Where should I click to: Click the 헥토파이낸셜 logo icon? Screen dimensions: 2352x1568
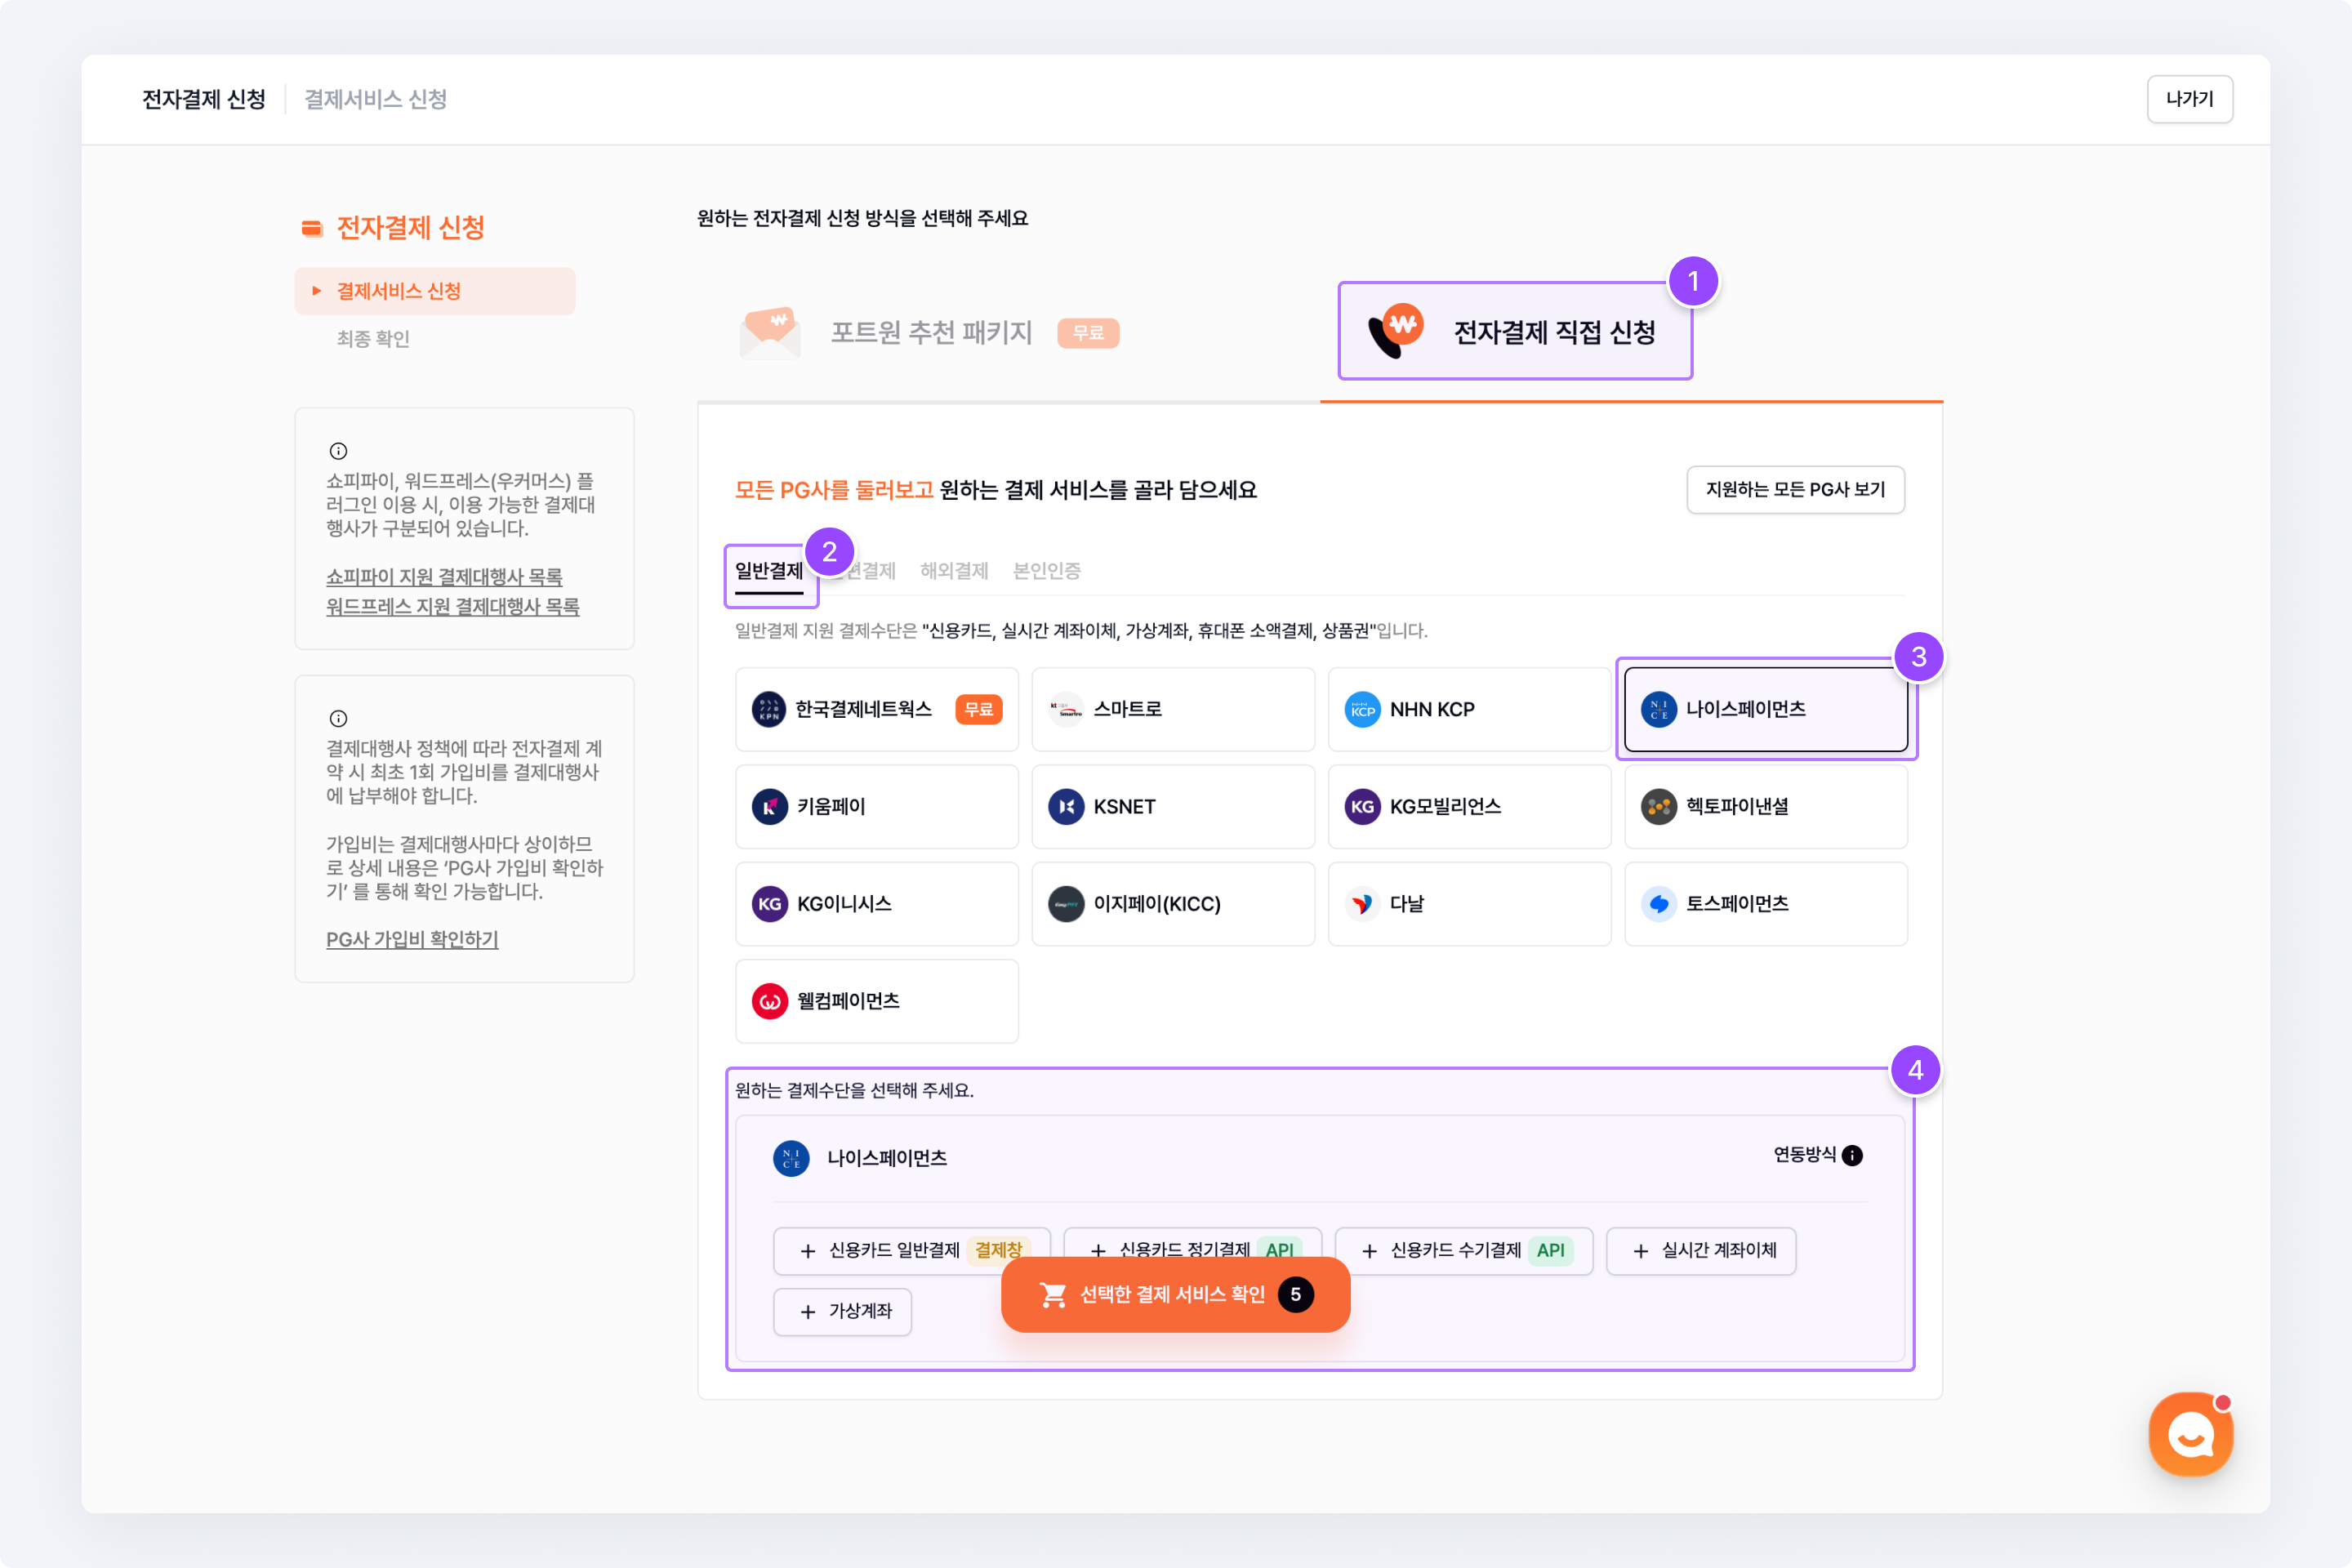click(x=1659, y=806)
